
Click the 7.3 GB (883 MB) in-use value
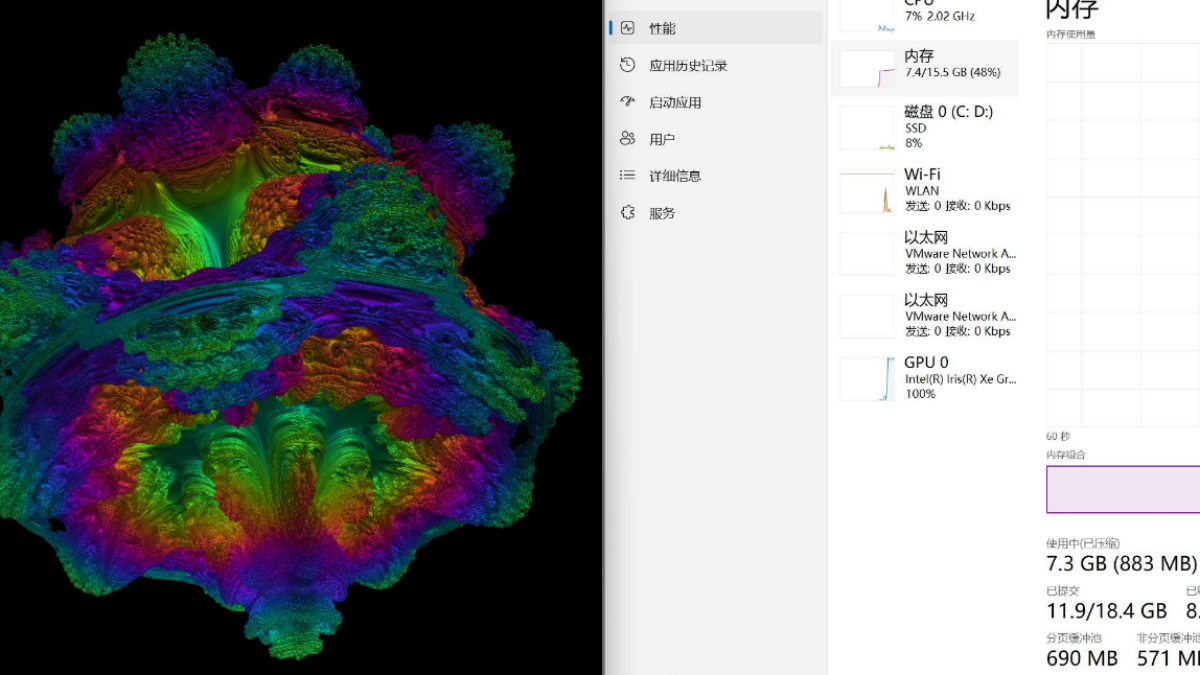[1121, 563]
